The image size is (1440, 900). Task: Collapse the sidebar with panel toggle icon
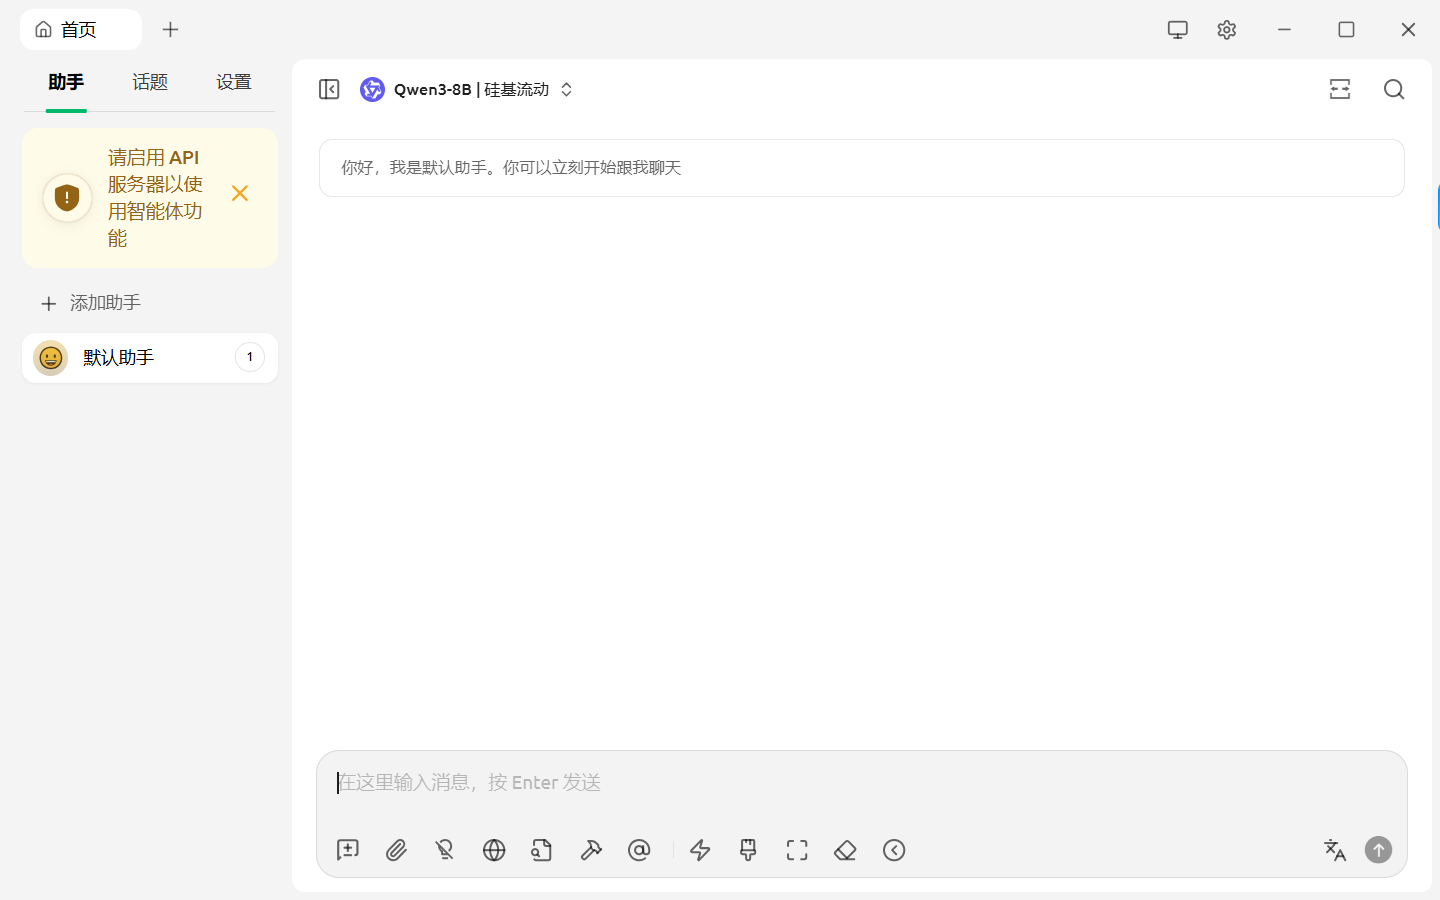(329, 89)
